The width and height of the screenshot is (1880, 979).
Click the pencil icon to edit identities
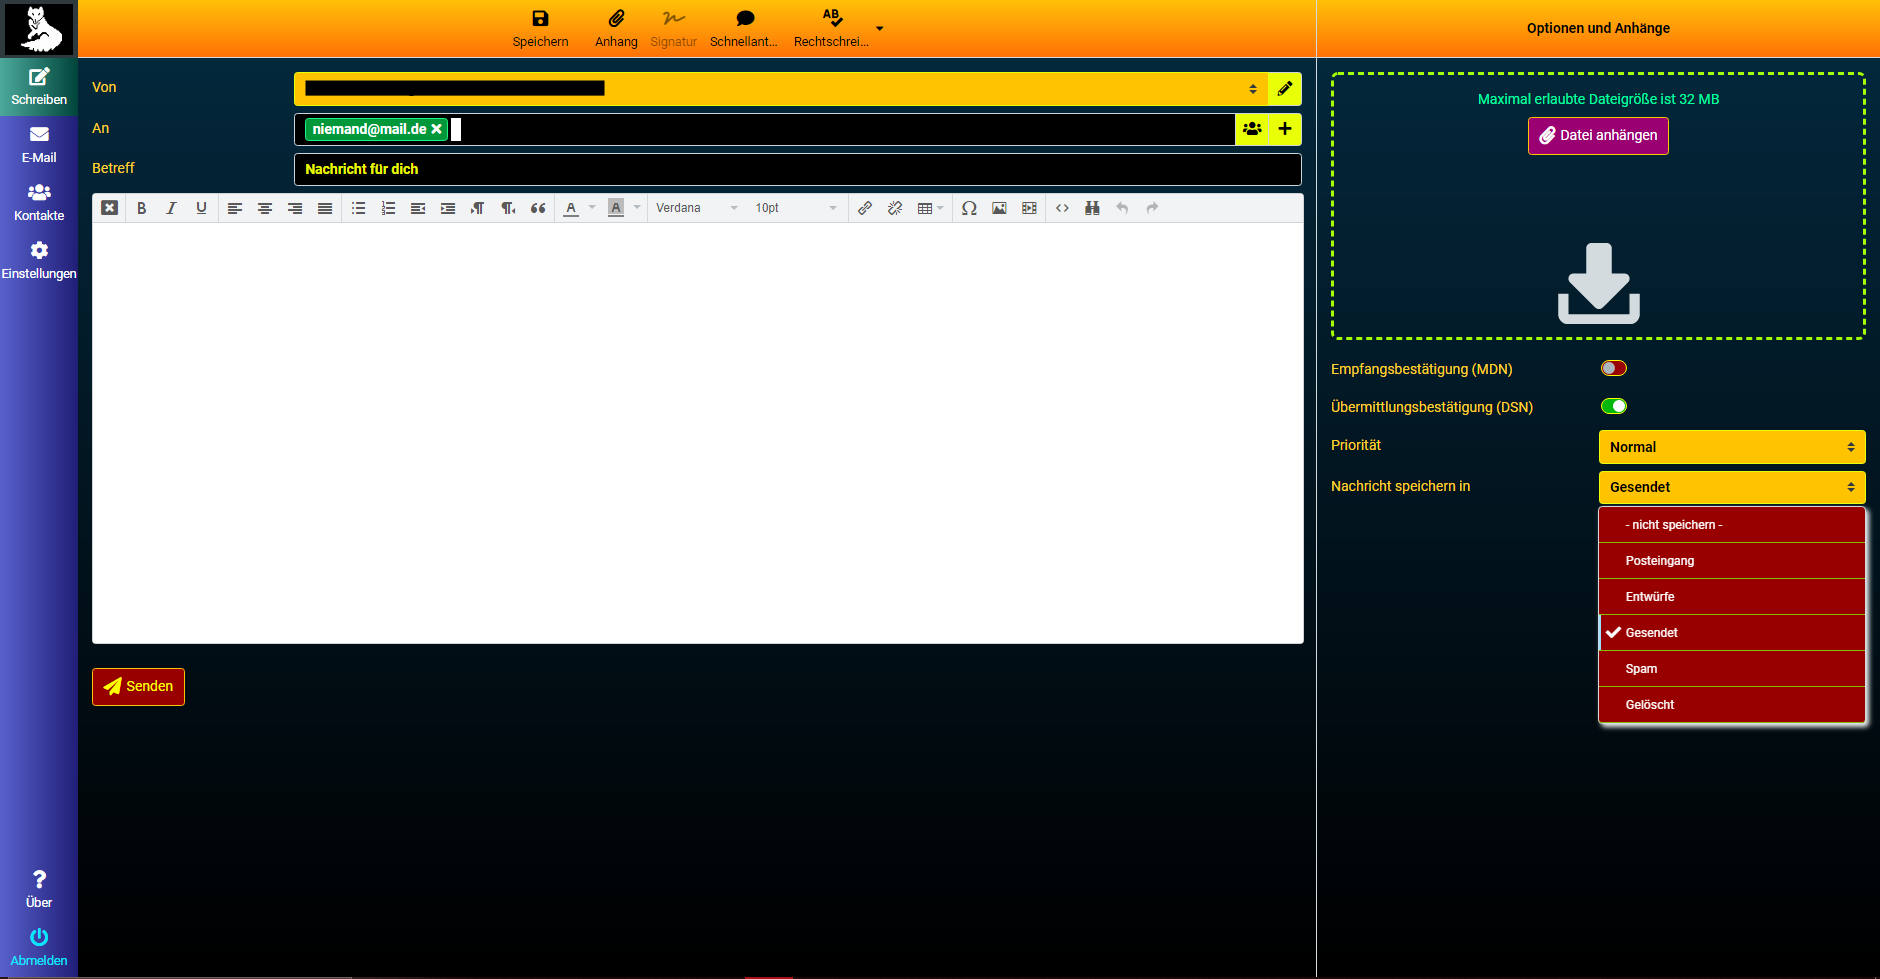[1285, 89]
